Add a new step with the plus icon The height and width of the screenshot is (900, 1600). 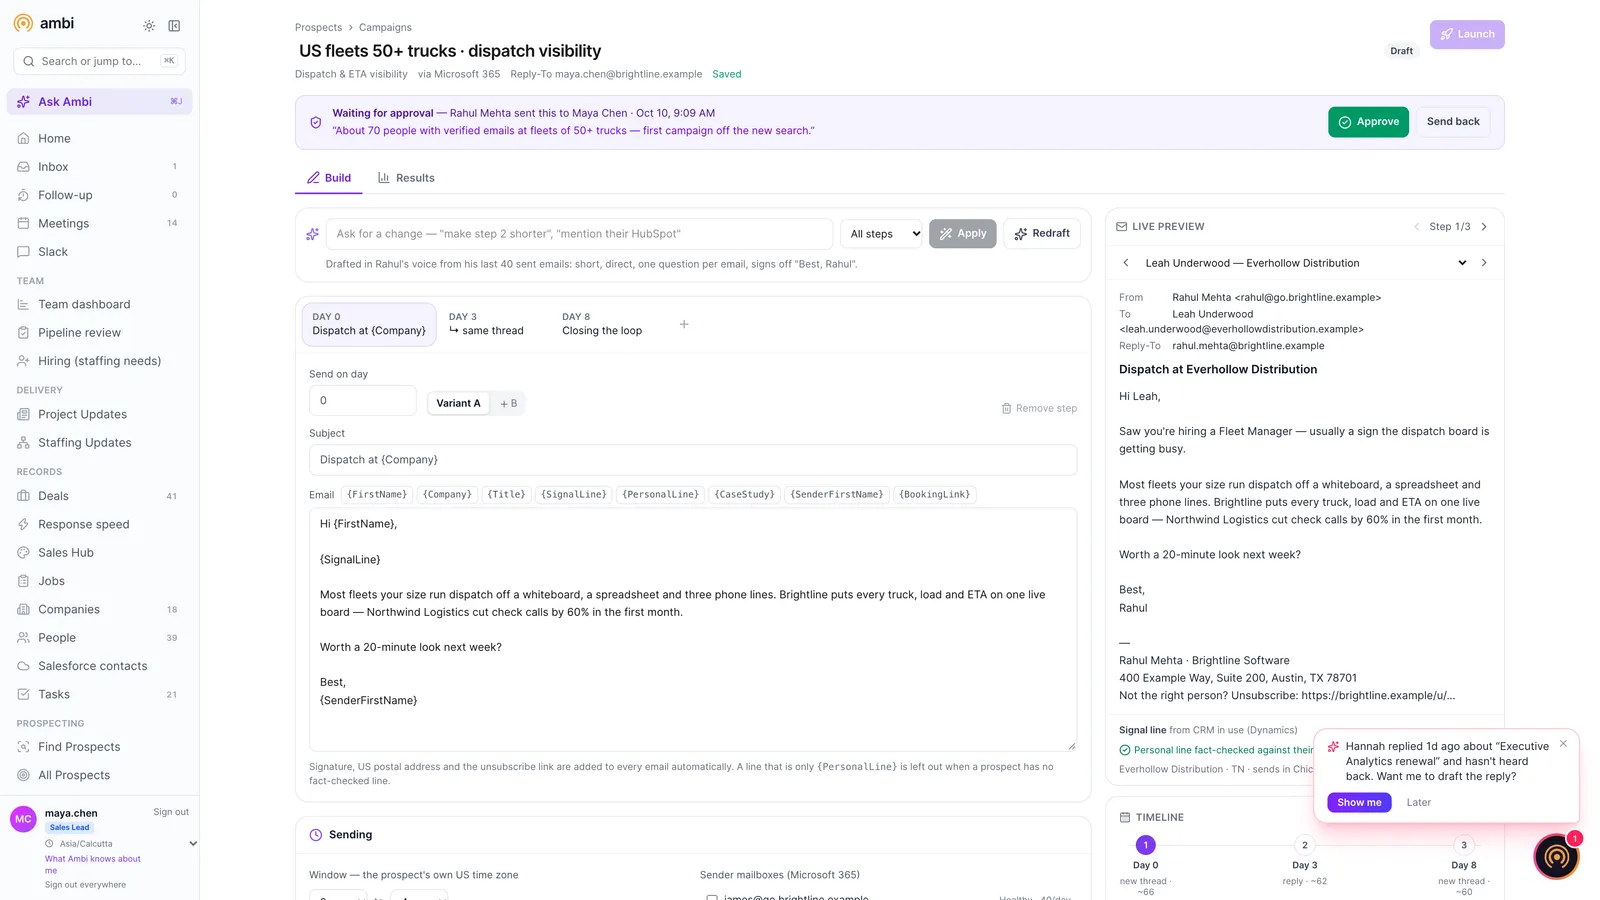pyautogui.click(x=684, y=324)
